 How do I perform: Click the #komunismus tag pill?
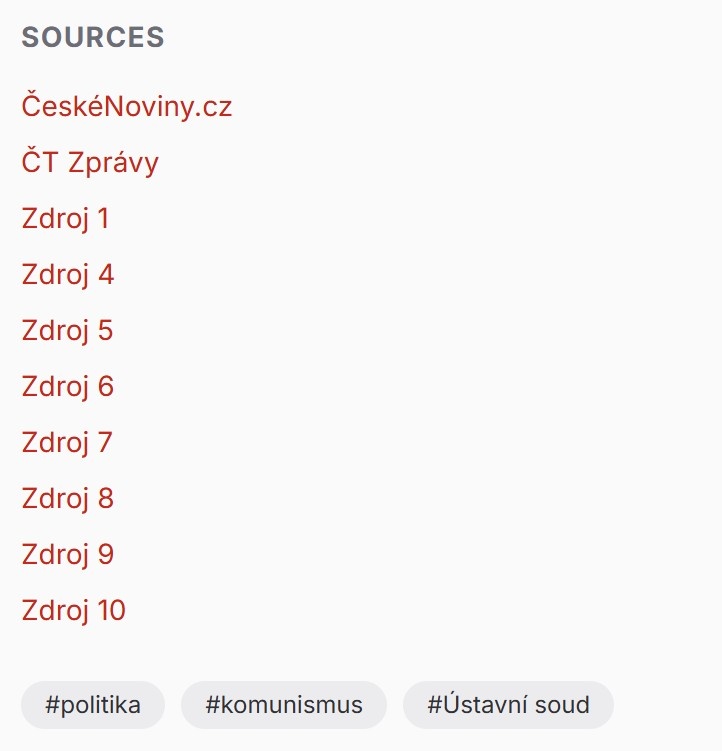(284, 705)
